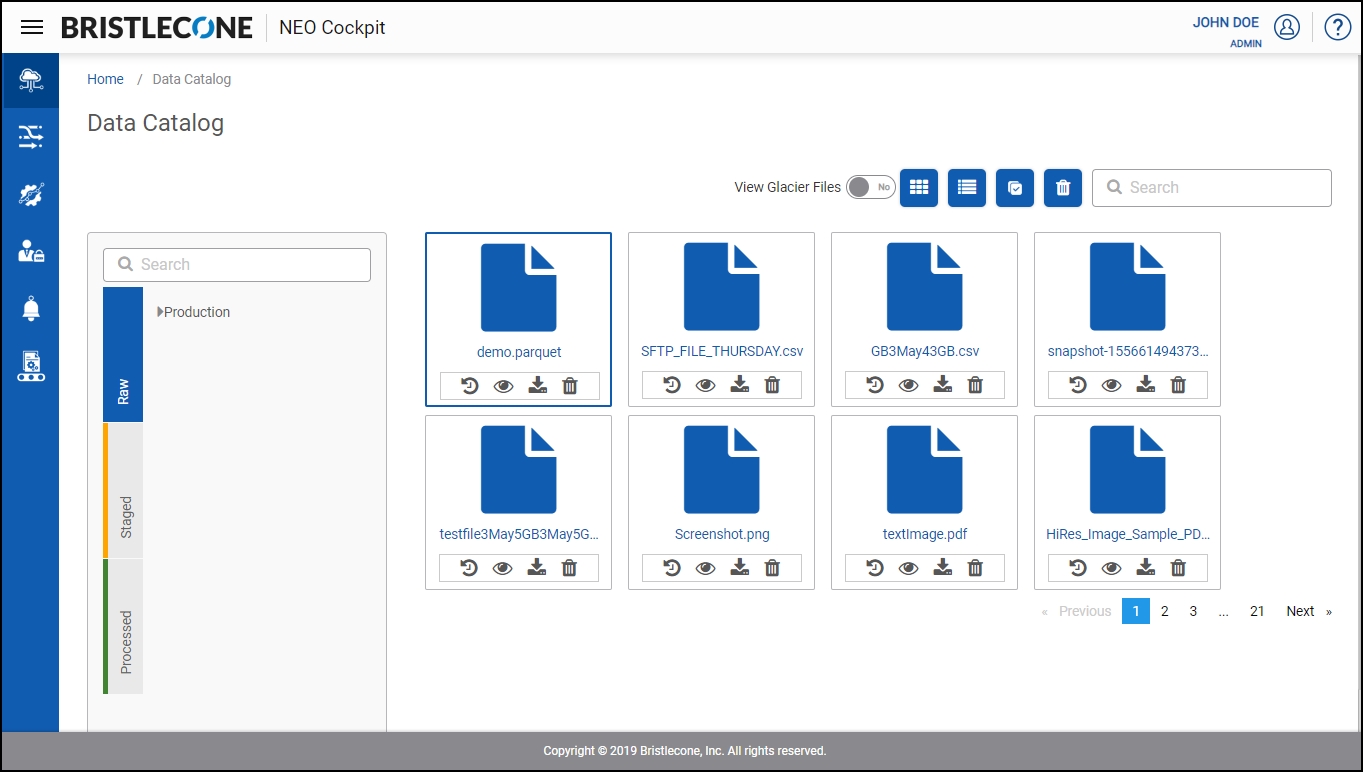Viewport: 1363px width, 772px height.
Task: Switch to the Staged tab
Action: point(123,490)
